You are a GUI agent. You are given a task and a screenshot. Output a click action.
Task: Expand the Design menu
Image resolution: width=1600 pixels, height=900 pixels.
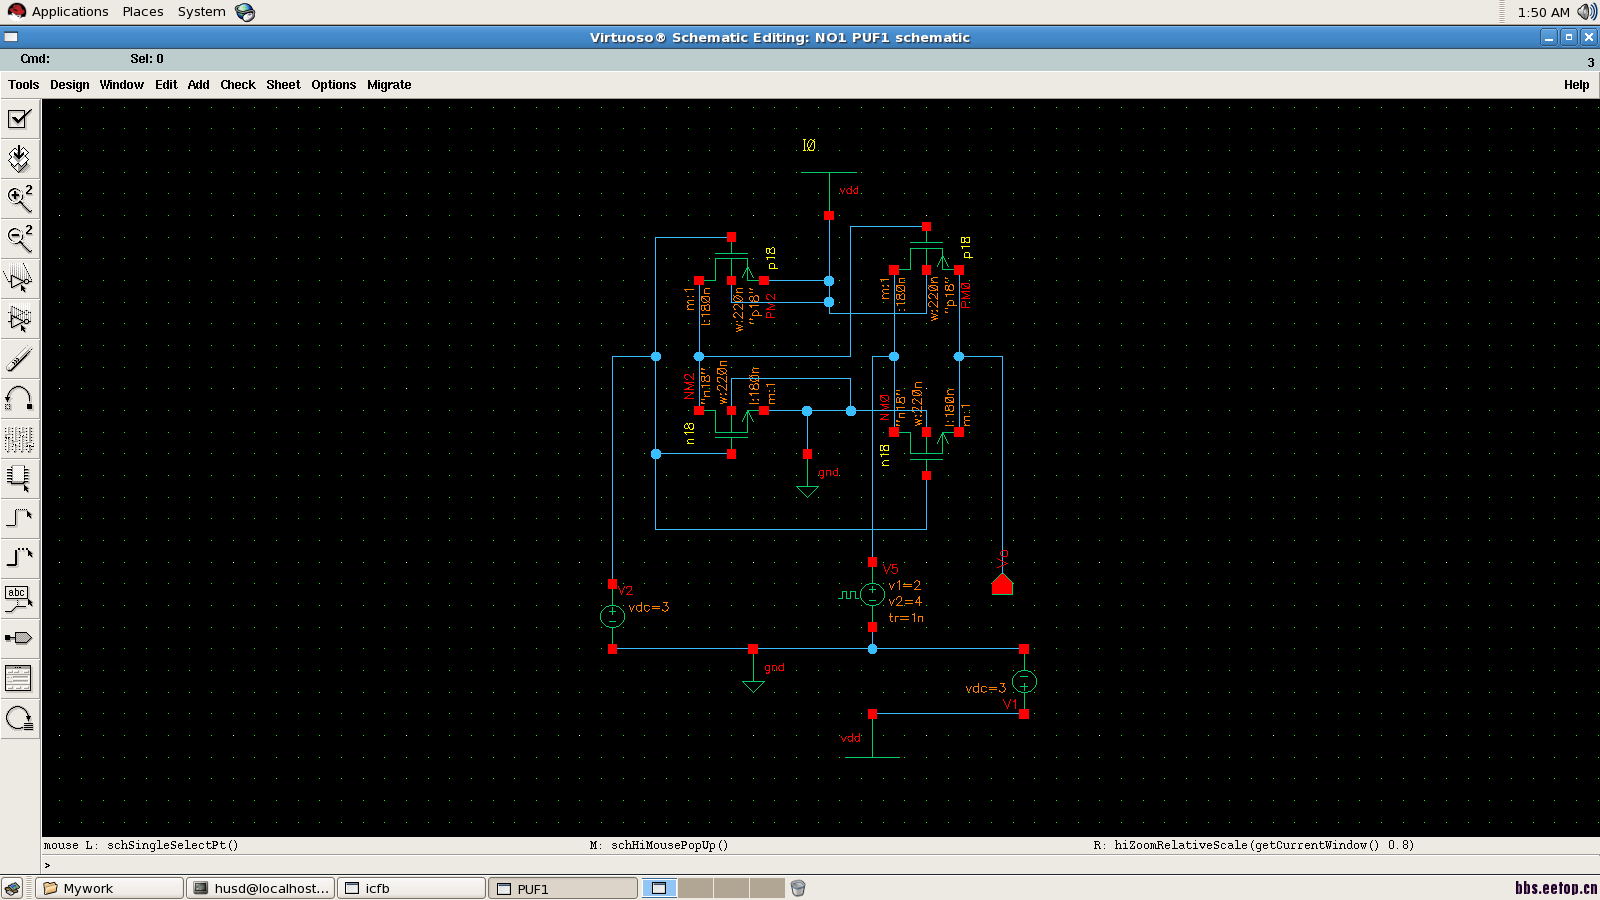click(x=70, y=85)
